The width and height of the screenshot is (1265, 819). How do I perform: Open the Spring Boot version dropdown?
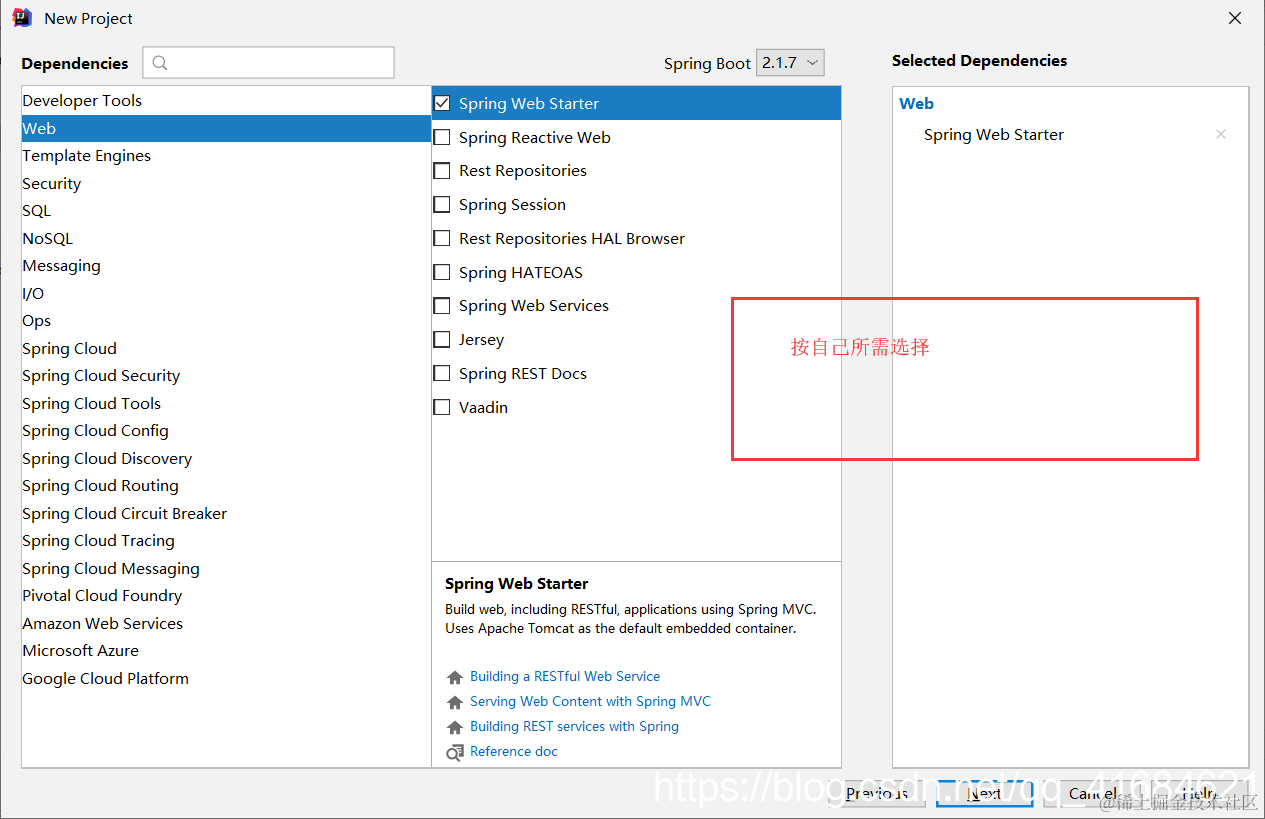tap(790, 62)
